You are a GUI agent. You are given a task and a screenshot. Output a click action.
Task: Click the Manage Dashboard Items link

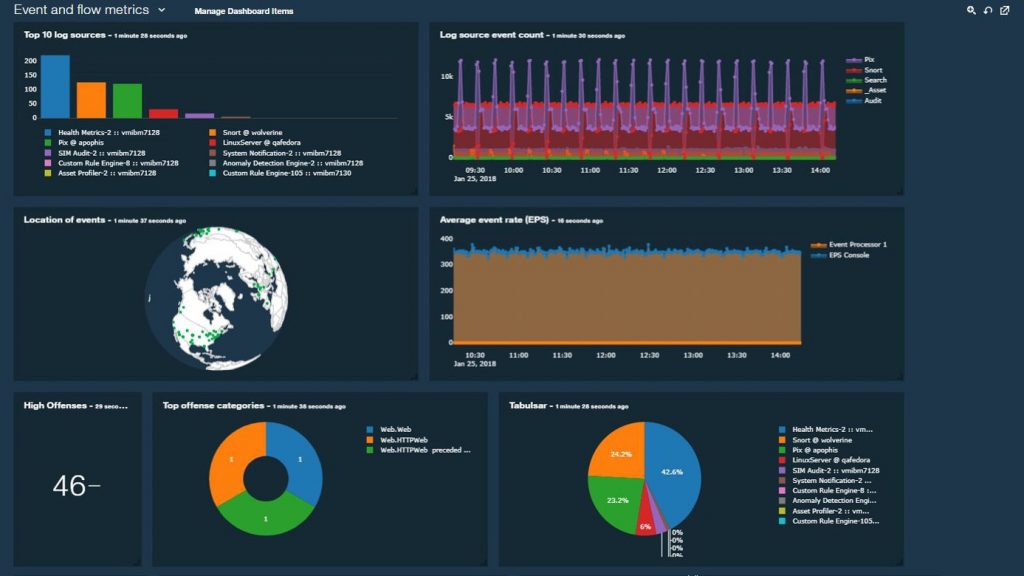click(244, 11)
